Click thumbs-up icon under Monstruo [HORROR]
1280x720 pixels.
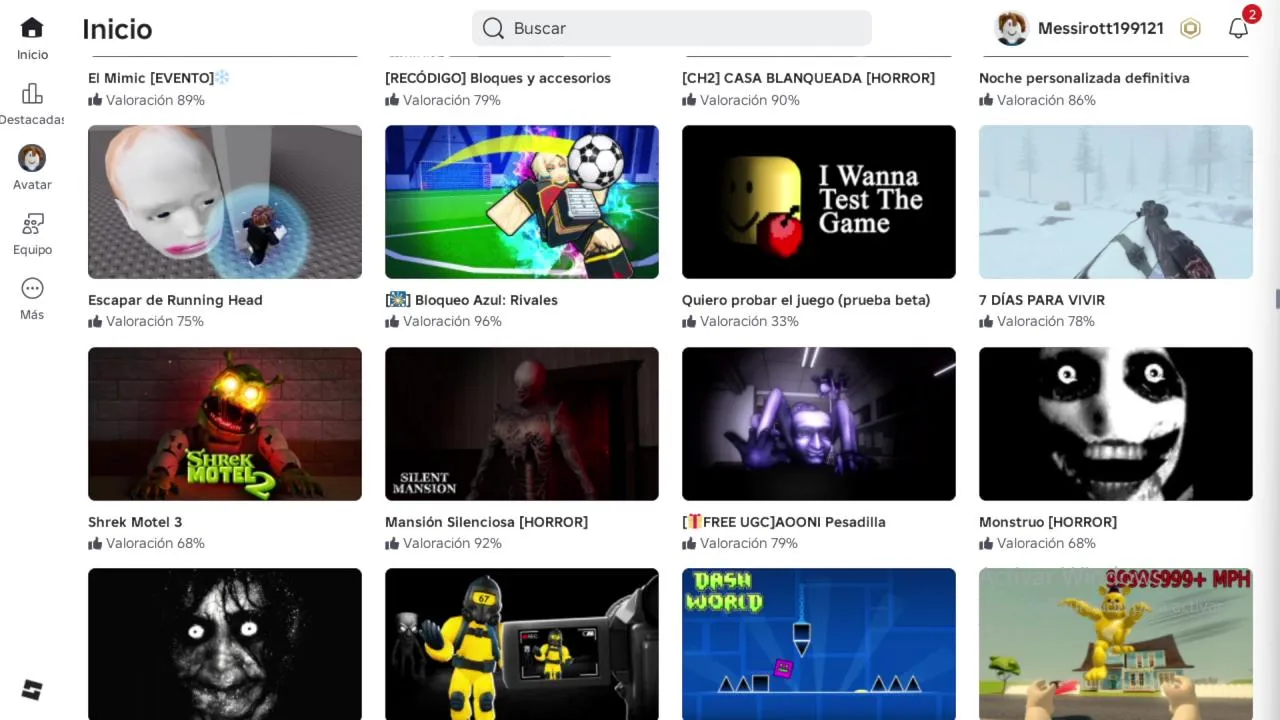[986, 543]
